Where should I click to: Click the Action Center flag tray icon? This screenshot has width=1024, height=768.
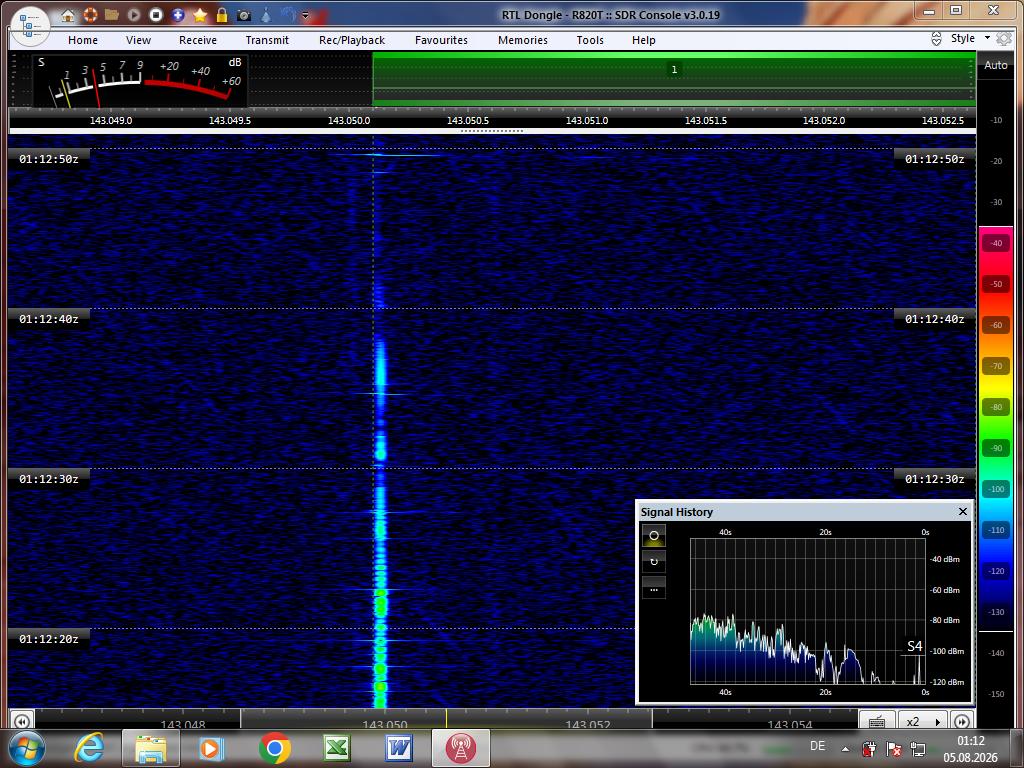point(893,749)
